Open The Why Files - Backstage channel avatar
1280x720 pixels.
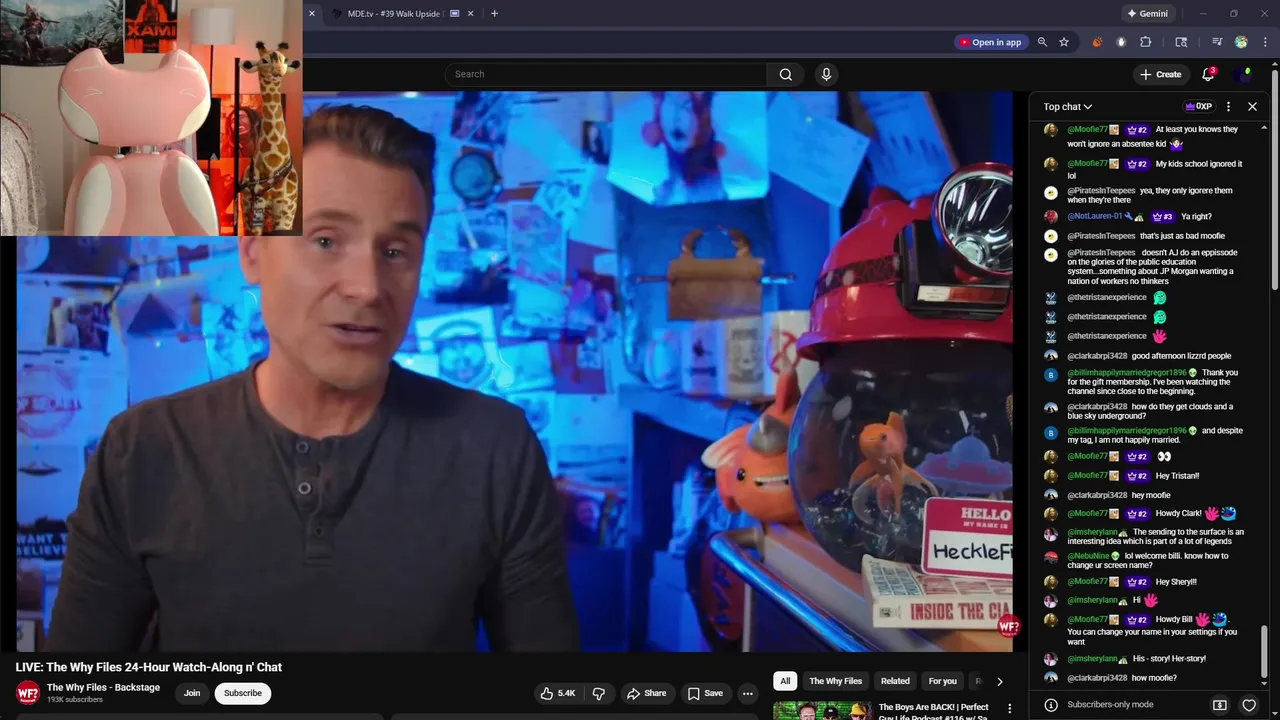click(28, 692)
